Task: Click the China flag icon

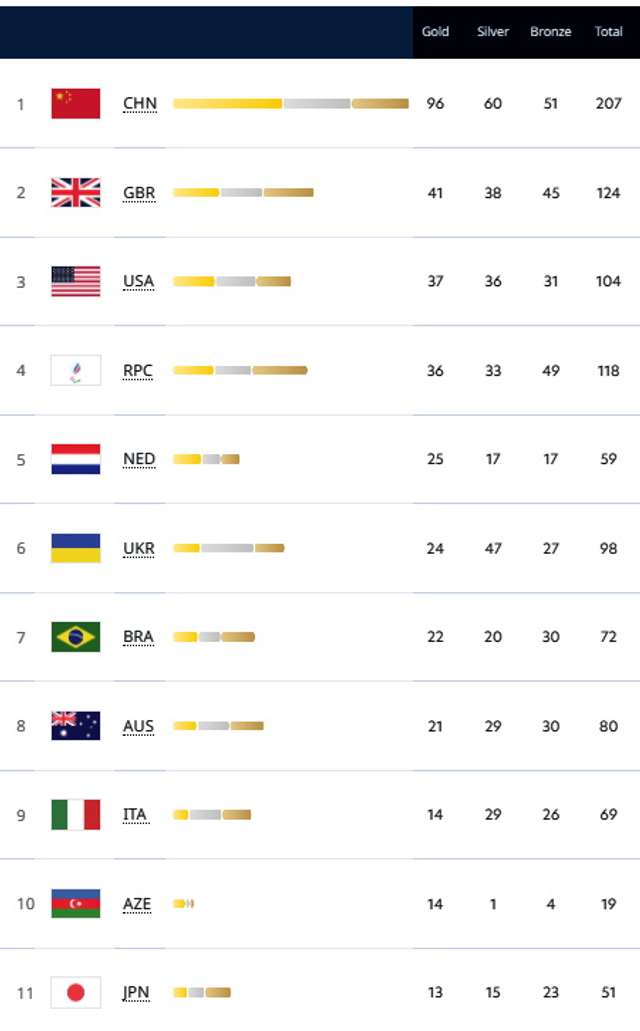Action: click(76, 104)
